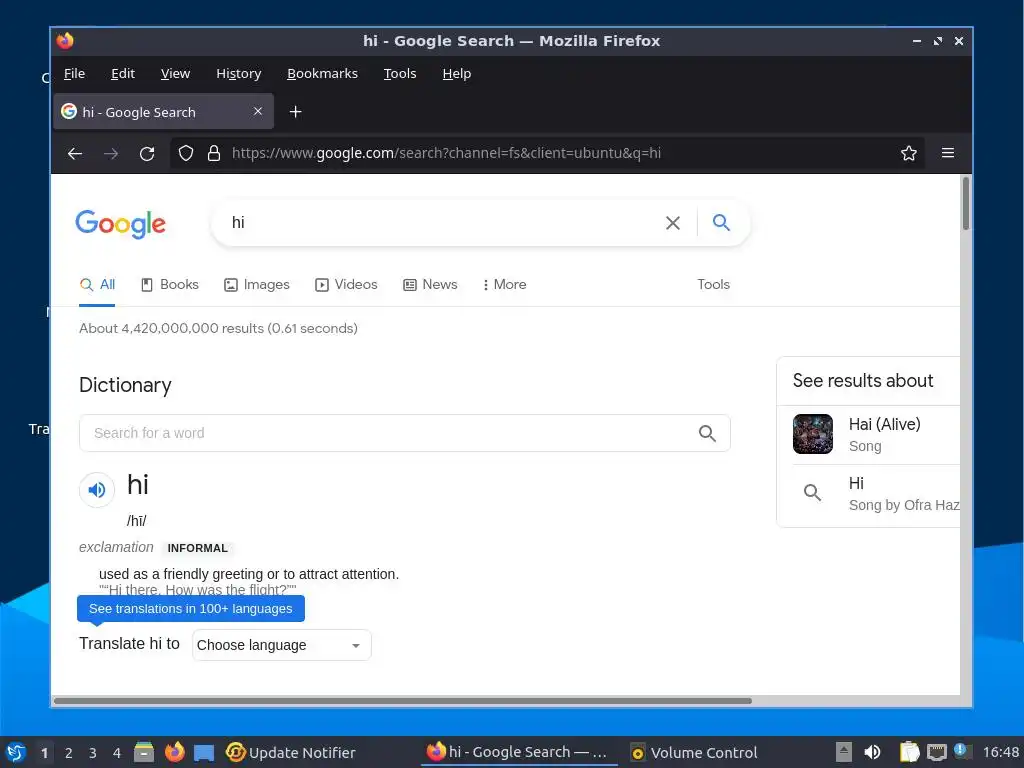Click the update notification tray icon

(962, 751)
